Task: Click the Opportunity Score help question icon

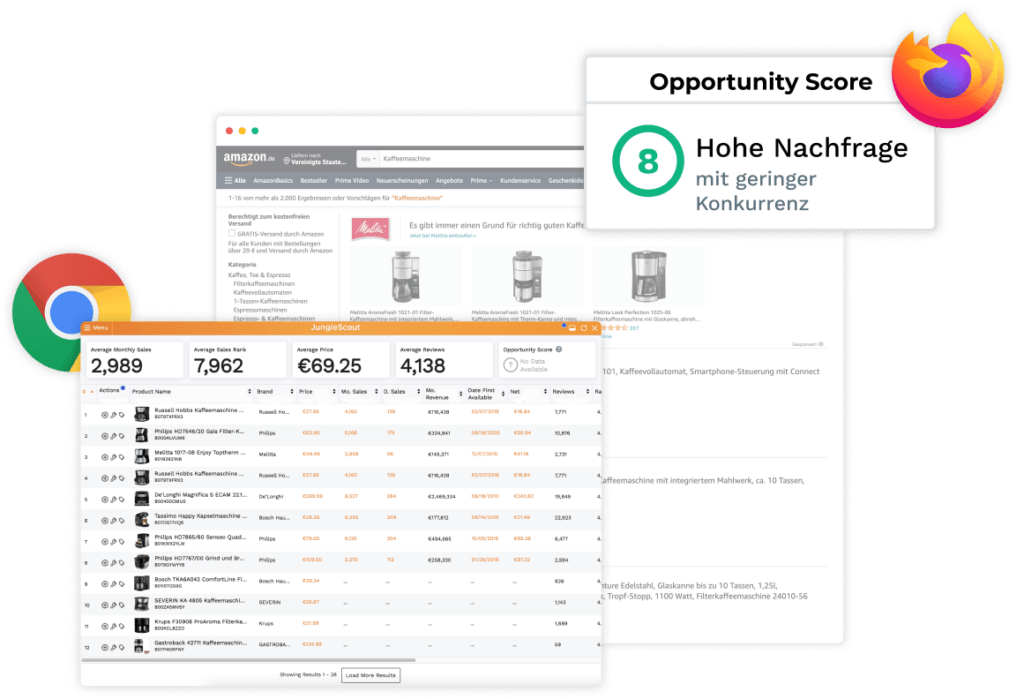Action: pyautogui.click(x=559, y=350)
